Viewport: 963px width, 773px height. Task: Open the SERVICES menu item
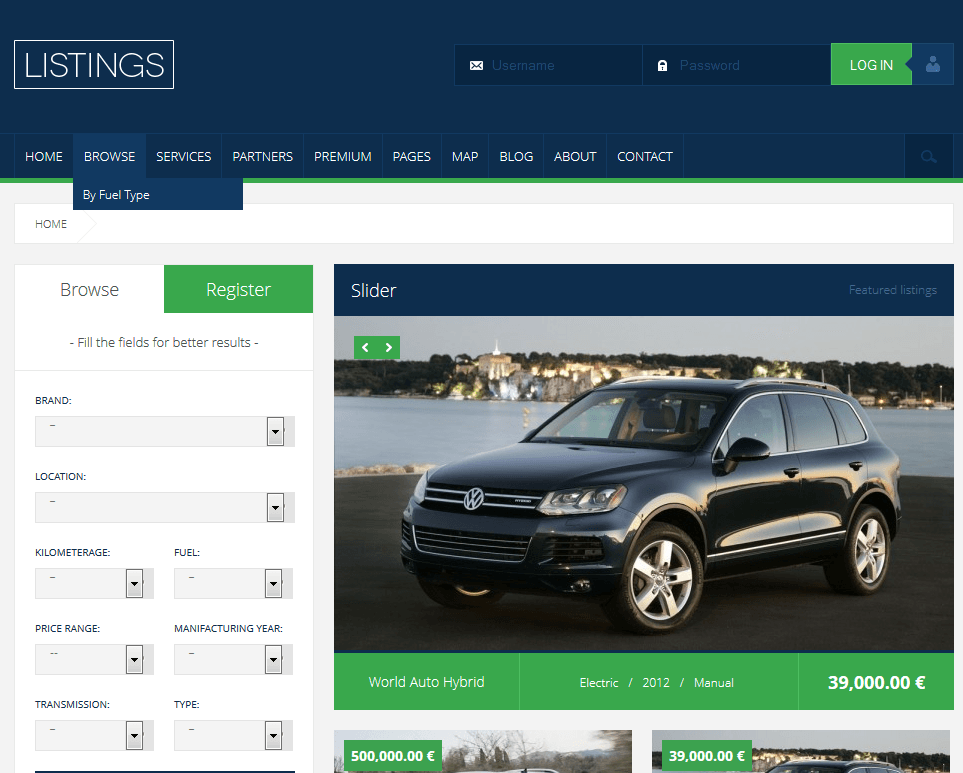click(184, 157)
